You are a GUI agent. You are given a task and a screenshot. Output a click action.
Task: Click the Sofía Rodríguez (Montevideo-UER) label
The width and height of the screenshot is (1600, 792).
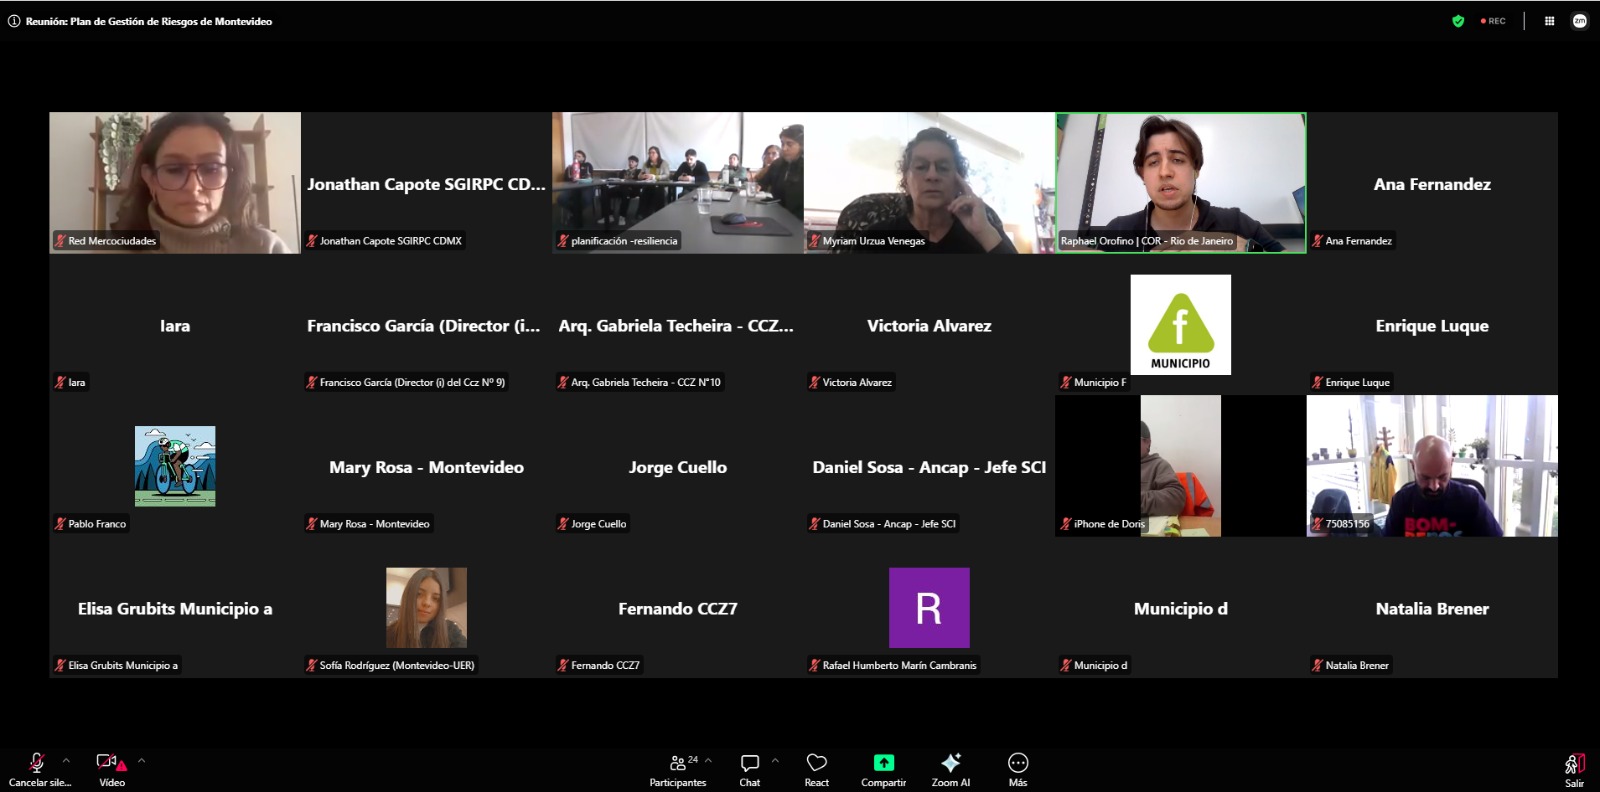(x=397, y=665)
